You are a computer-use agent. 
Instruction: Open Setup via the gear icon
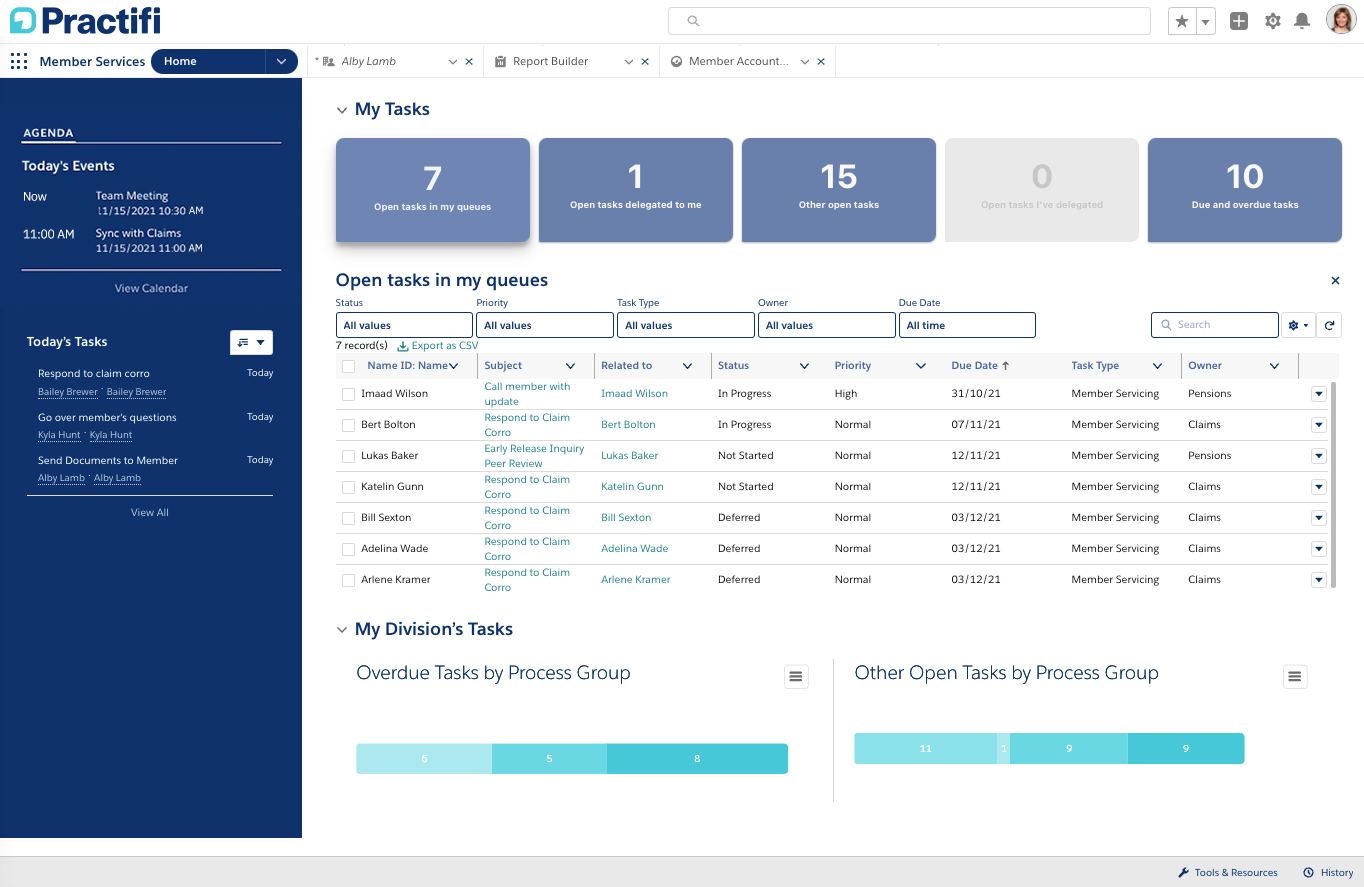pyautogui.click(x=1272, y=20)
